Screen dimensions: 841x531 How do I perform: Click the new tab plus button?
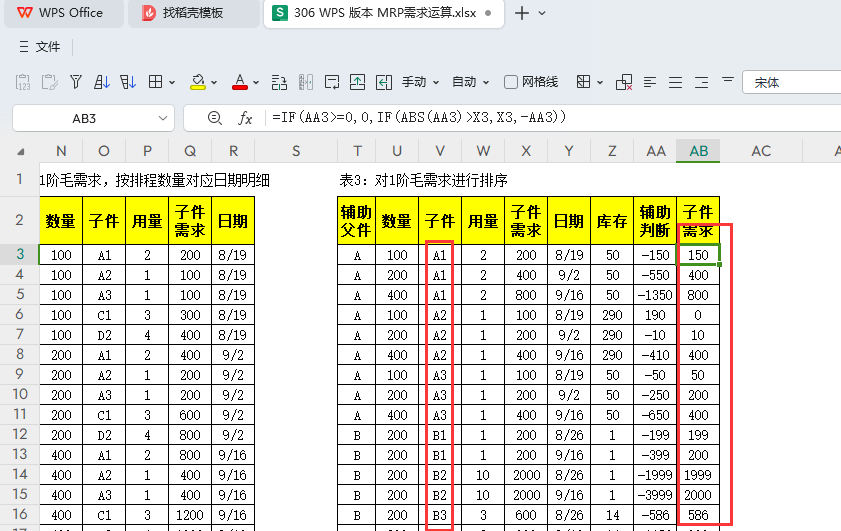coord(521,13)
